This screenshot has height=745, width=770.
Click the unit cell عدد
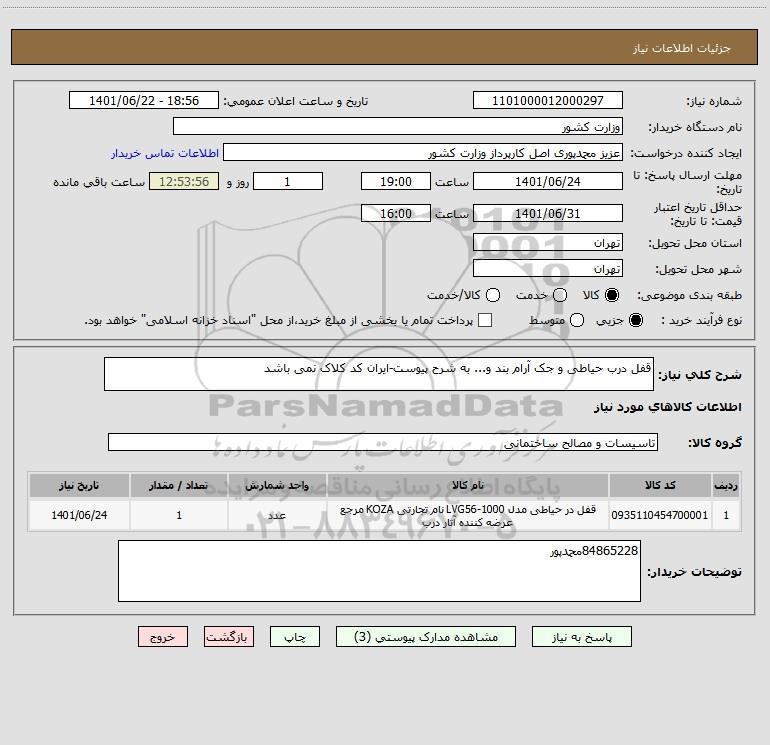(x=277, y=515)
